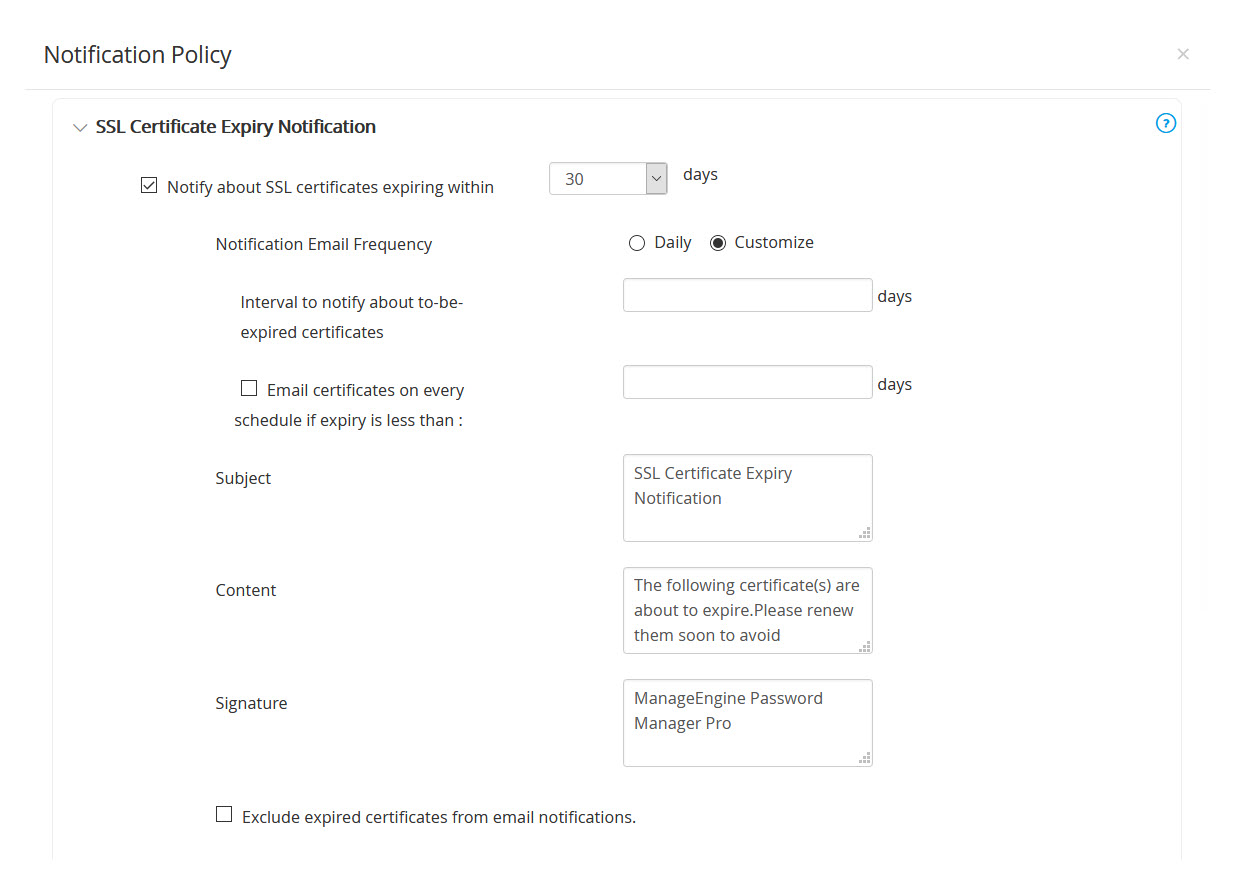Select the Customize frequency radio button
This screenshot has width=1237, height=871.
(x=717, y=243)
